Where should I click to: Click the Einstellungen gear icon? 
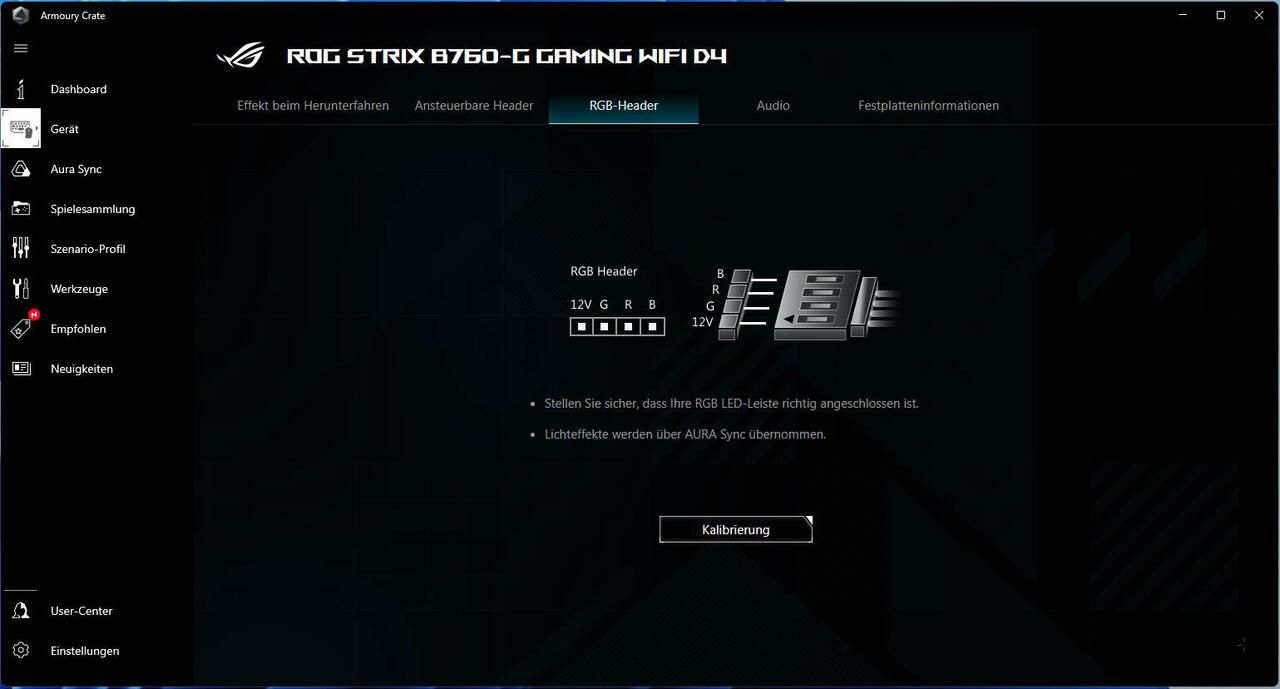pyautogui.click(x=20, y=651)
